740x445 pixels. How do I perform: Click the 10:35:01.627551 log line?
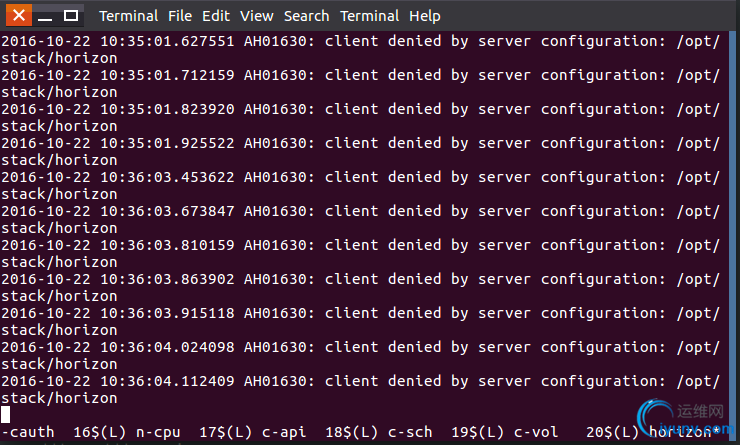(360, 49)
